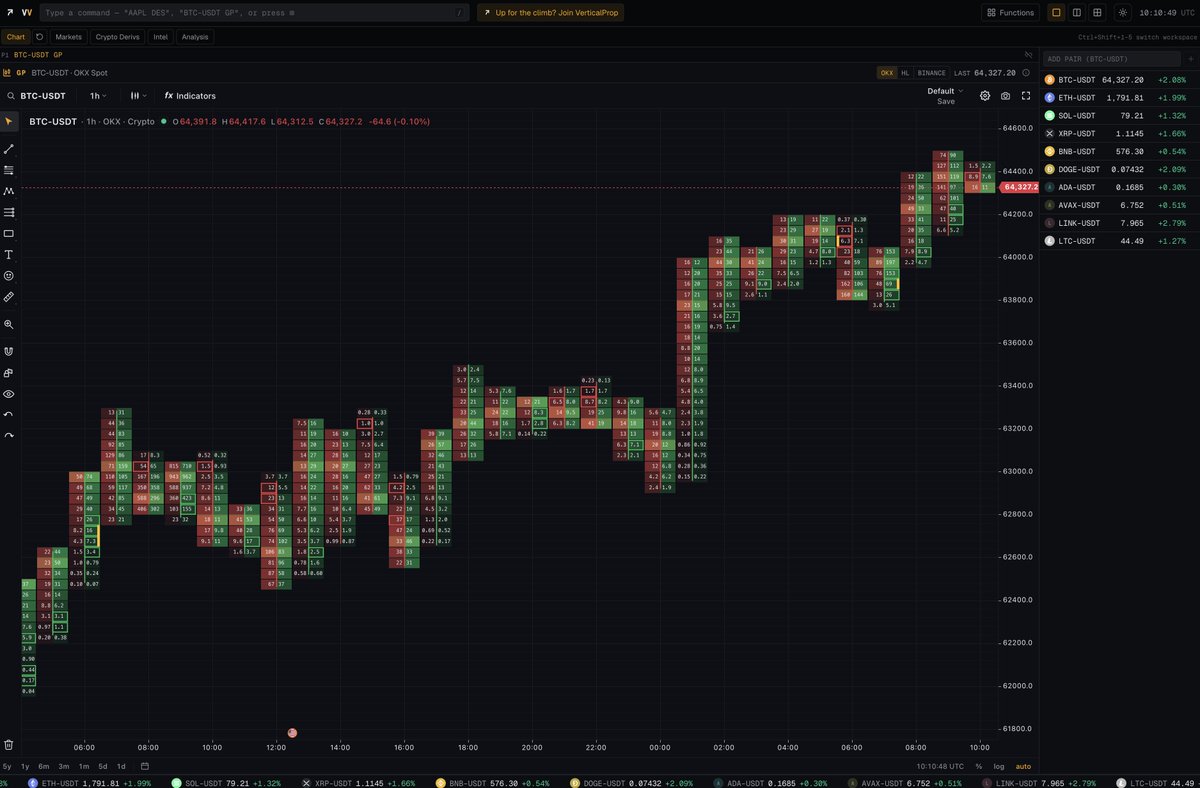Open the chart type dropdown

pos(138,96)
